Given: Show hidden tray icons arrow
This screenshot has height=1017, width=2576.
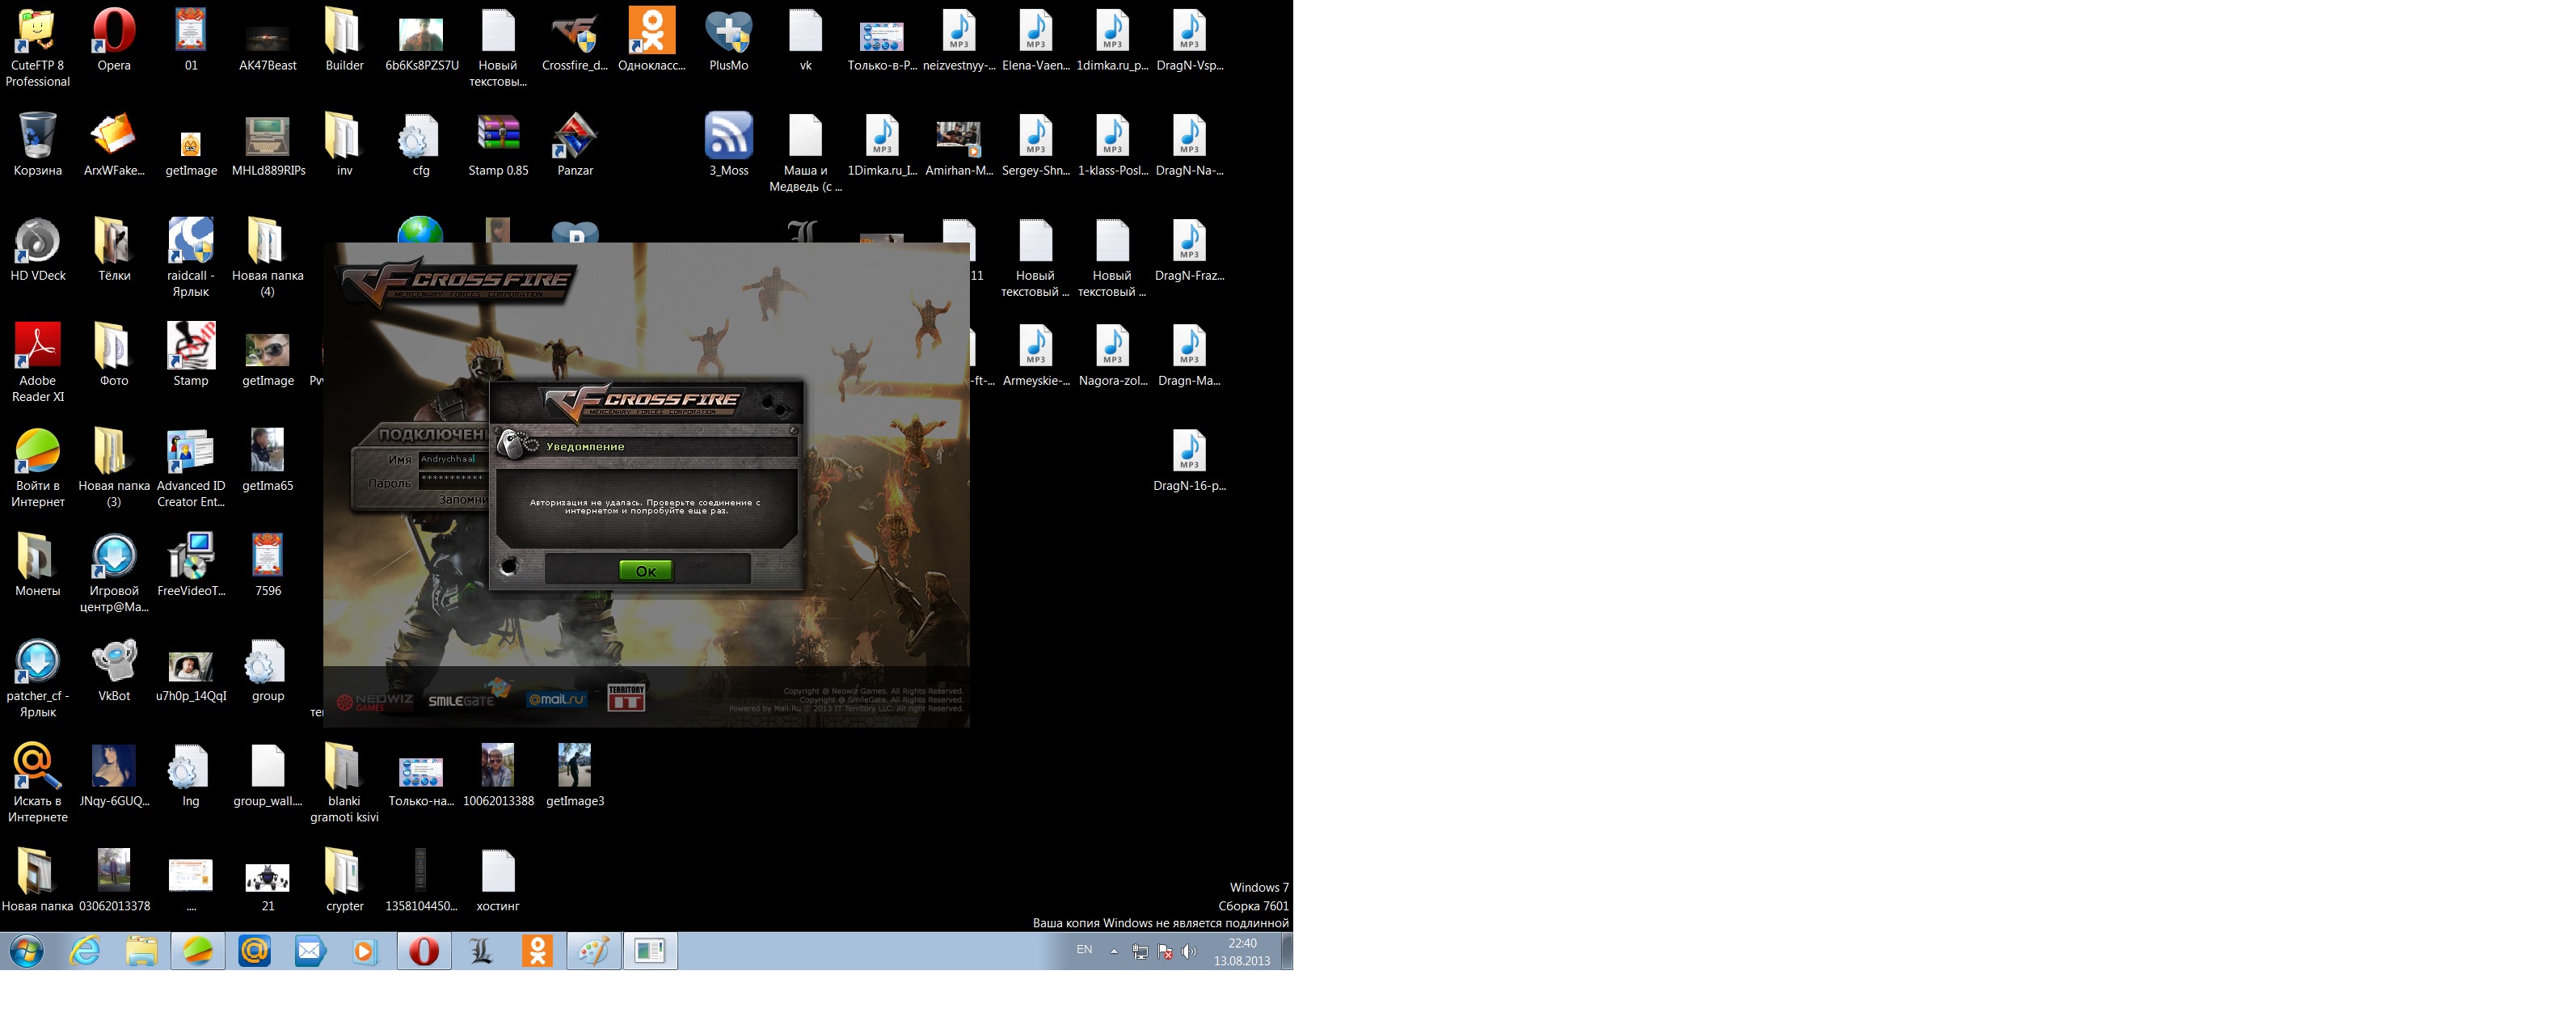Looking at the screenshot, I should pyautogui.click(x=1114, y=952).
